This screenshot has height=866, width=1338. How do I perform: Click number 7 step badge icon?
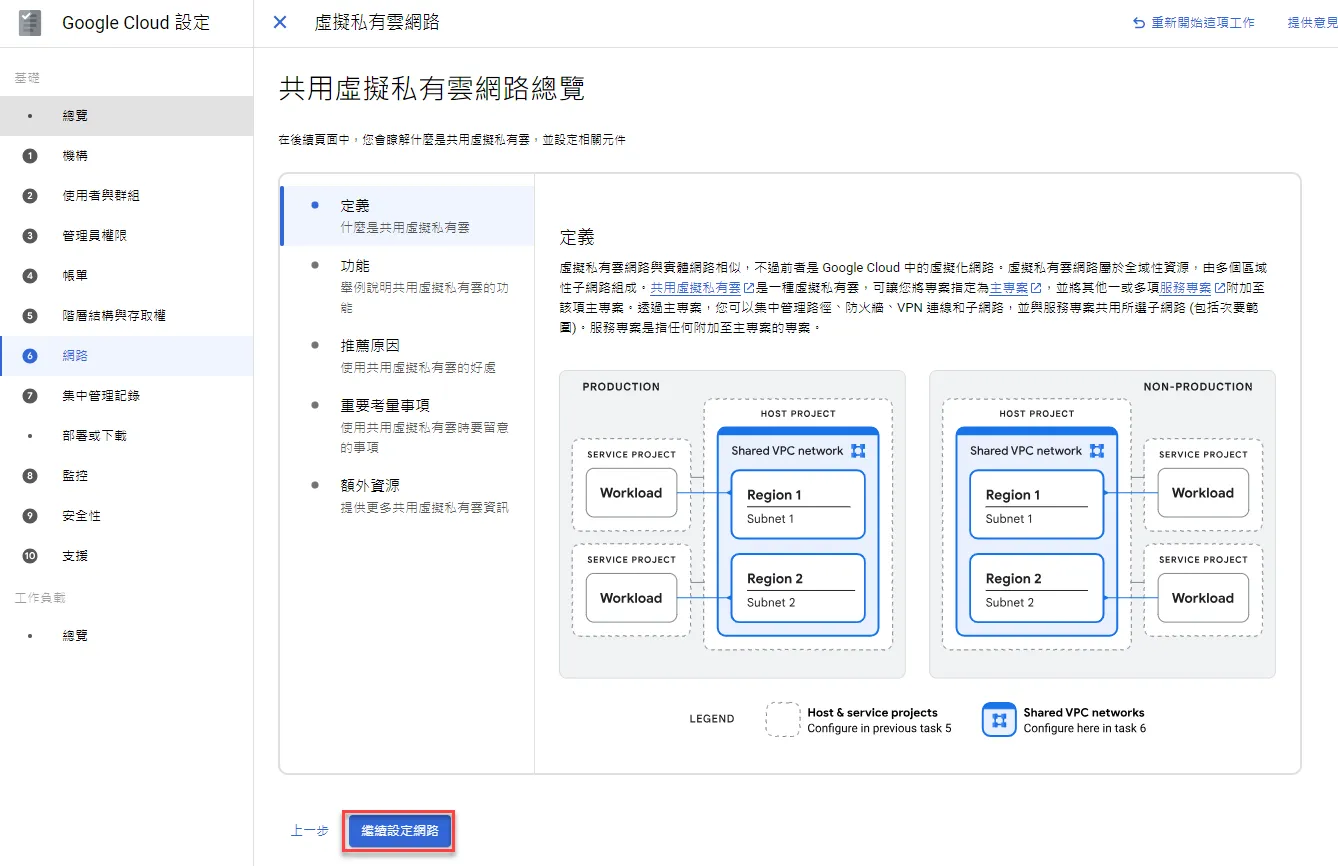click(x=30, y=396)
